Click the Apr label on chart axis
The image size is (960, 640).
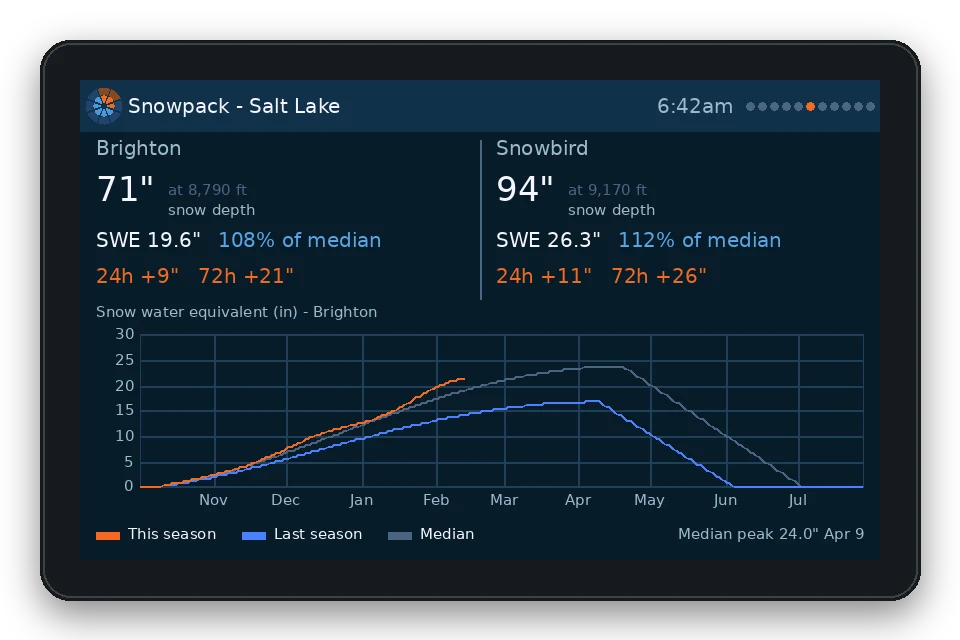(578, 501)
